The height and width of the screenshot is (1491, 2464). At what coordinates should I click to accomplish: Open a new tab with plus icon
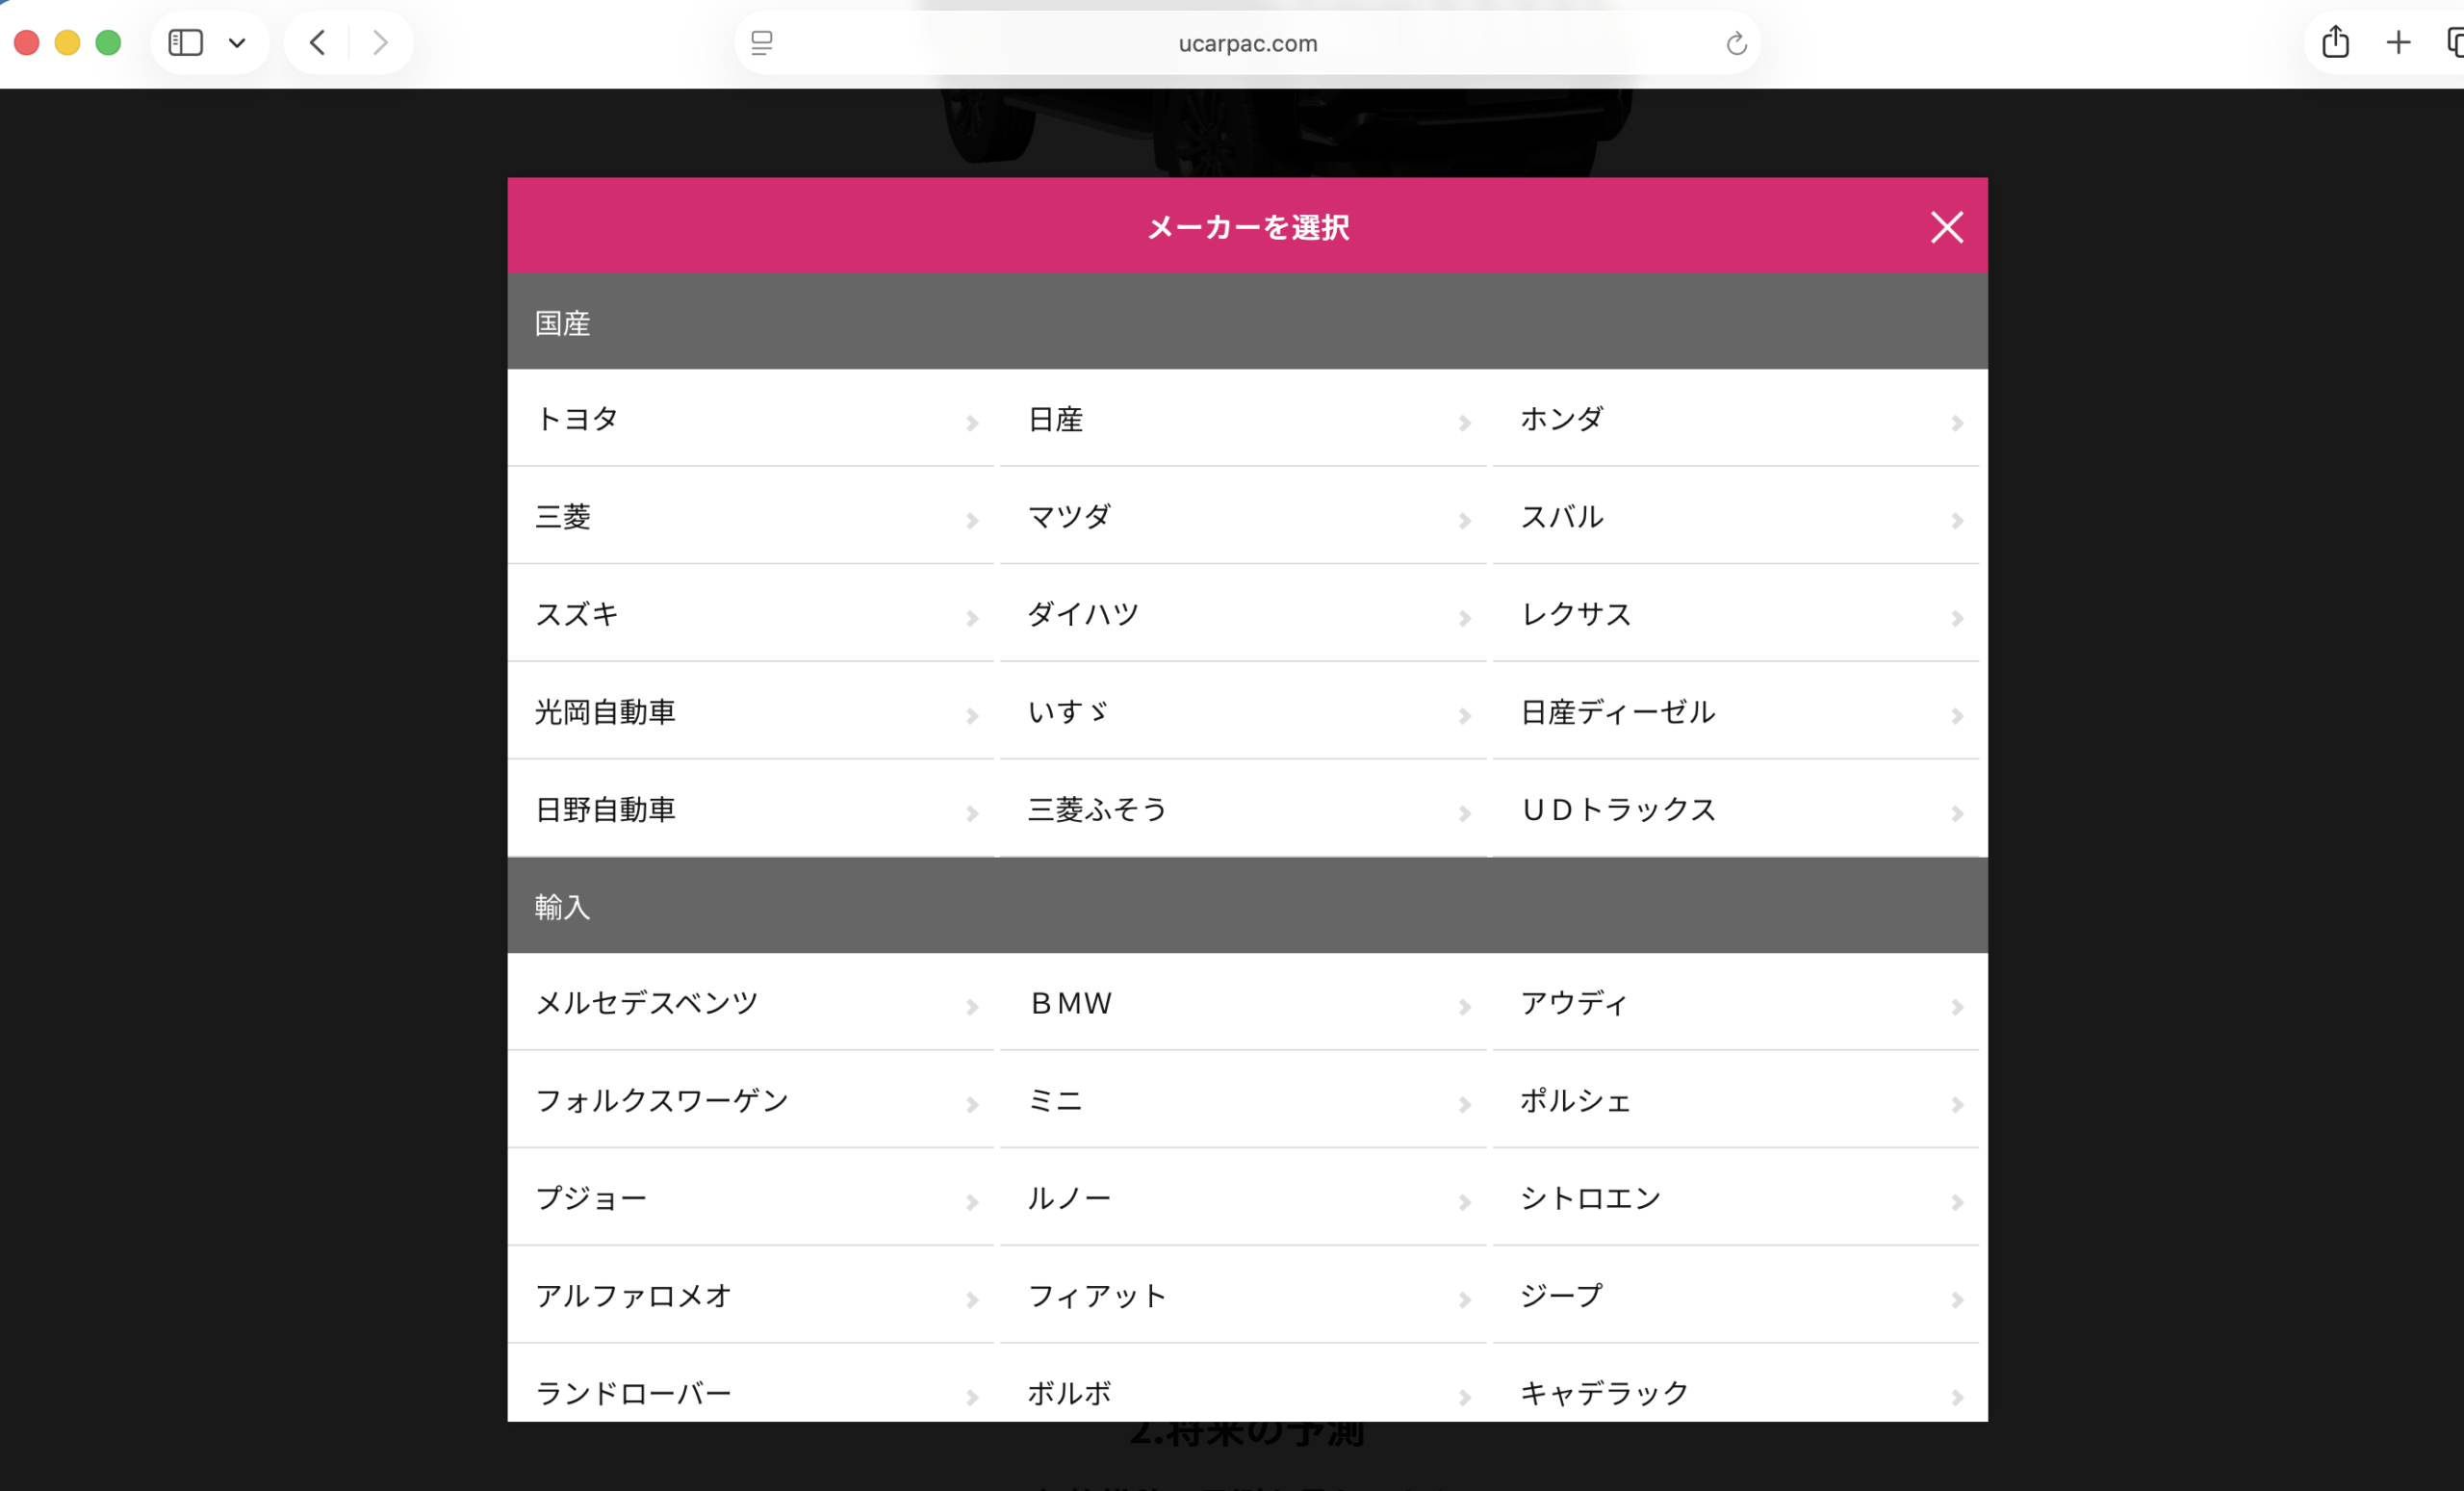[2398, 42]
